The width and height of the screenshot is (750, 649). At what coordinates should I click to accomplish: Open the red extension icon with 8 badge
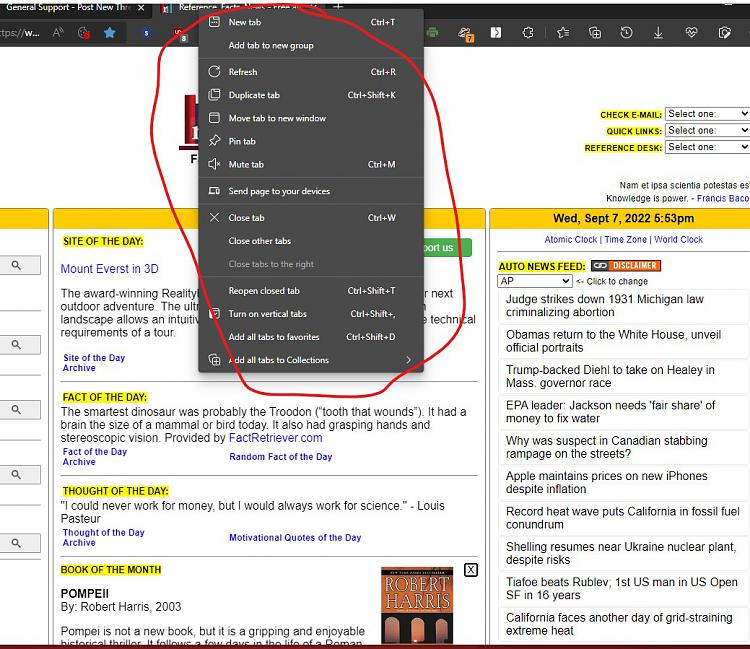tap(180, 33)
